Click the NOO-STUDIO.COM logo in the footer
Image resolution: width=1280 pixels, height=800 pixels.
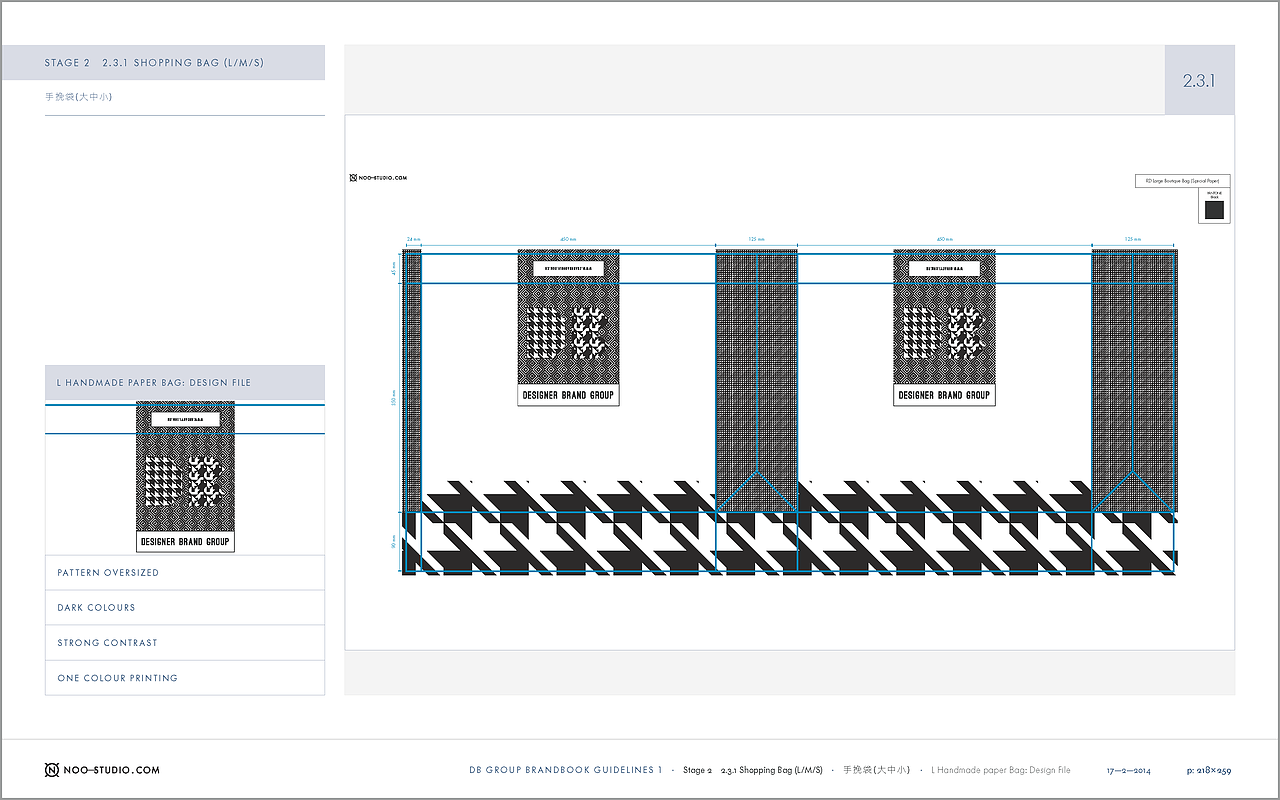click(102, 770)
